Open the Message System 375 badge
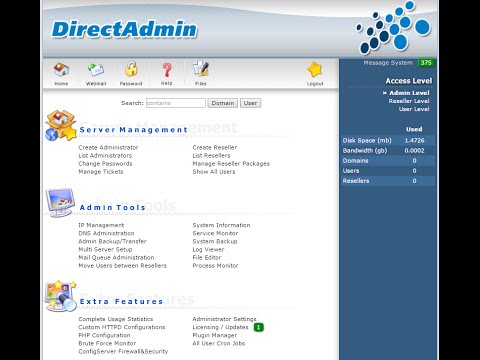The height and width of the screenshot is (360, 480). point(426,63)
